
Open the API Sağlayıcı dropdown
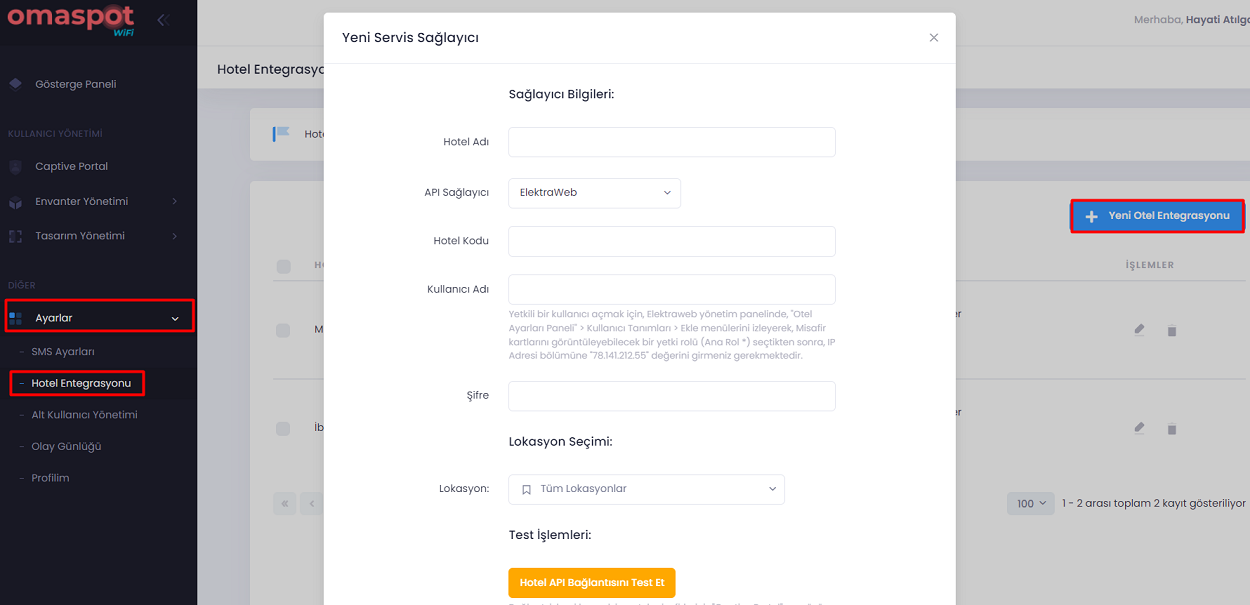(x=594, y=193)
